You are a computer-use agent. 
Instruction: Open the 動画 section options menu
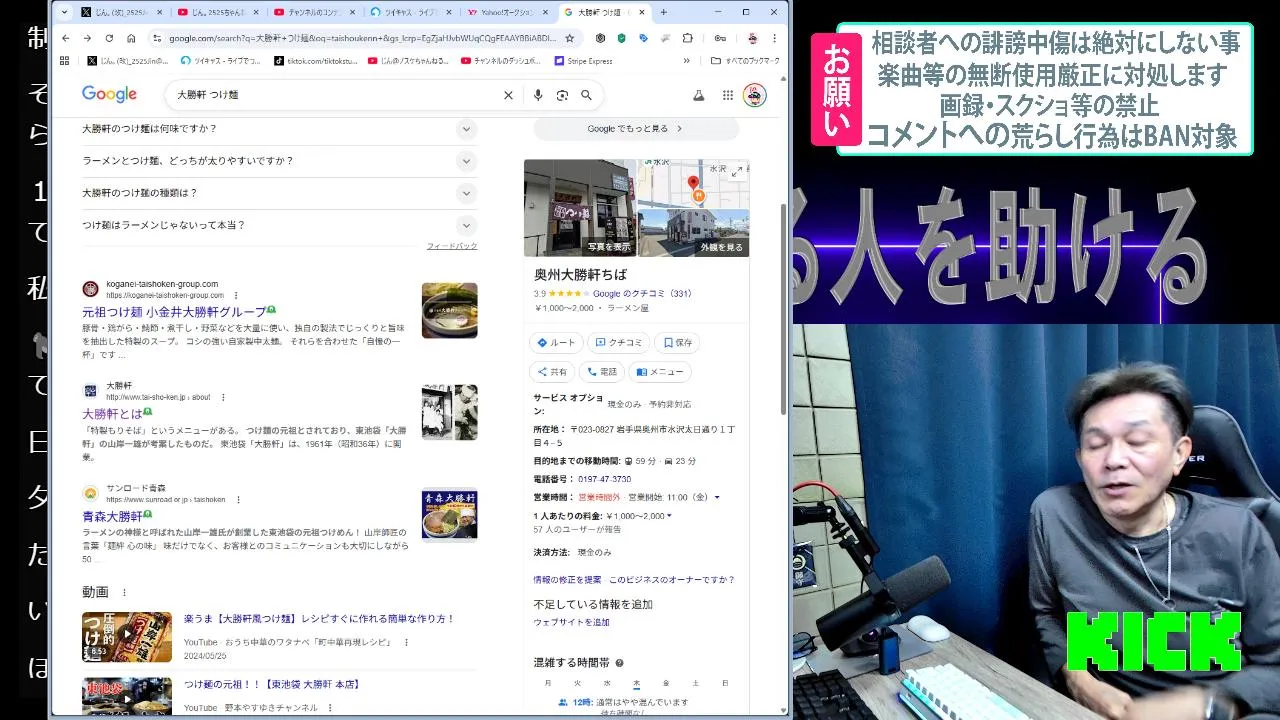(x=124, y=592)
